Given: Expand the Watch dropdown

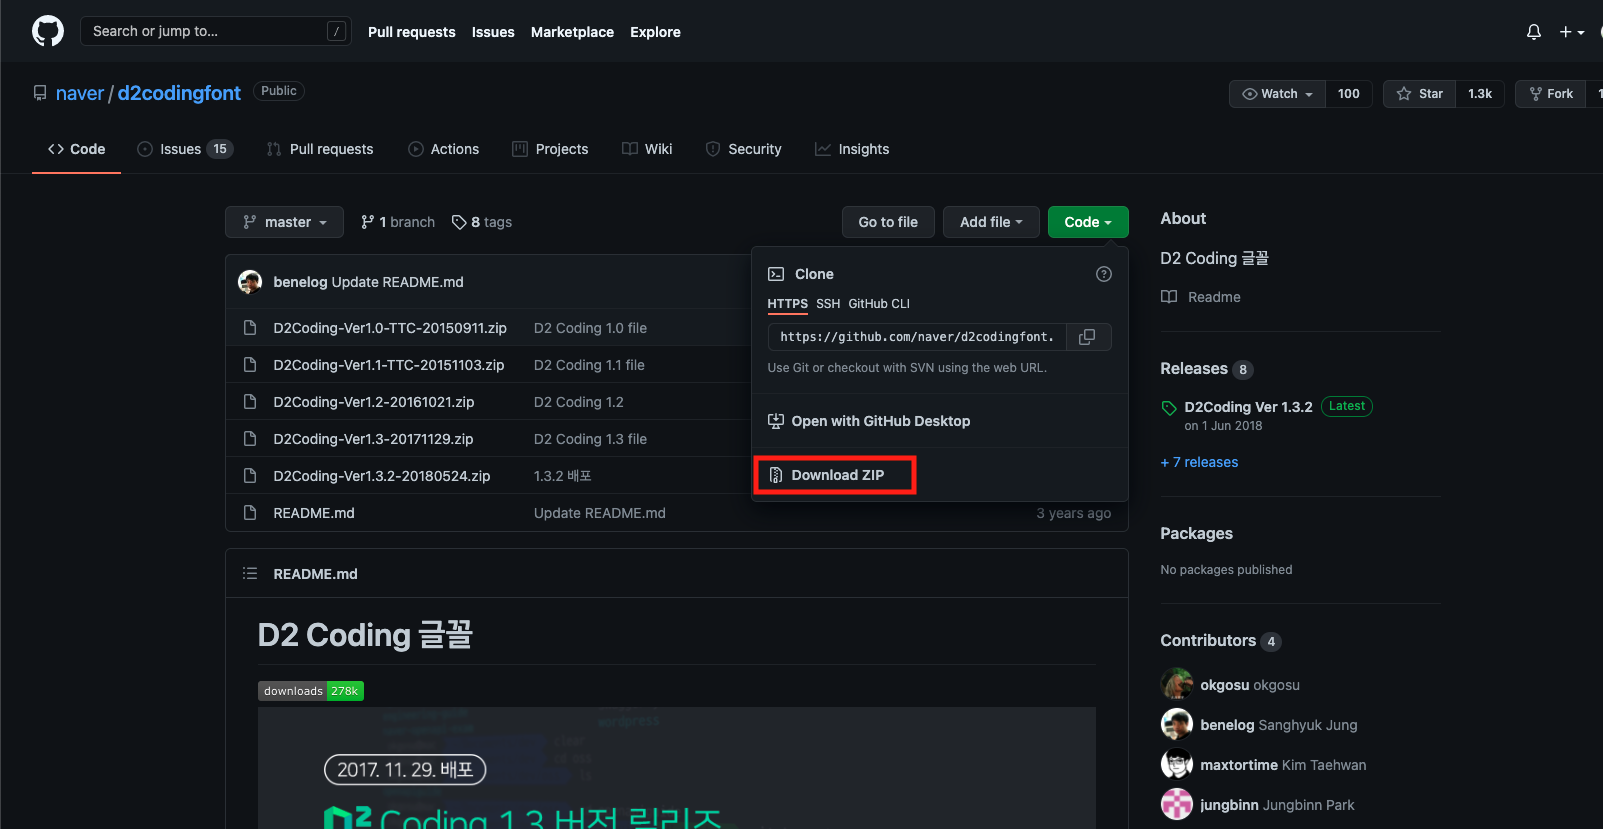Looking at the screenshot, I should [x=1277, y=94].
